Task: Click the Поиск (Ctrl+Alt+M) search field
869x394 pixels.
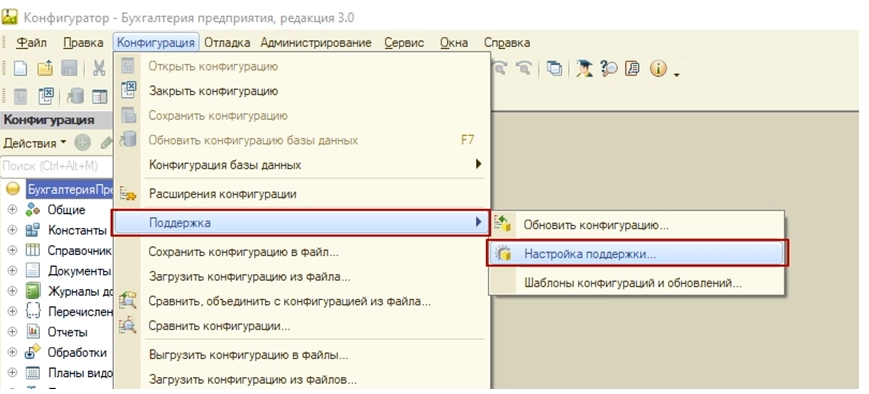Action: click(57, 166)
